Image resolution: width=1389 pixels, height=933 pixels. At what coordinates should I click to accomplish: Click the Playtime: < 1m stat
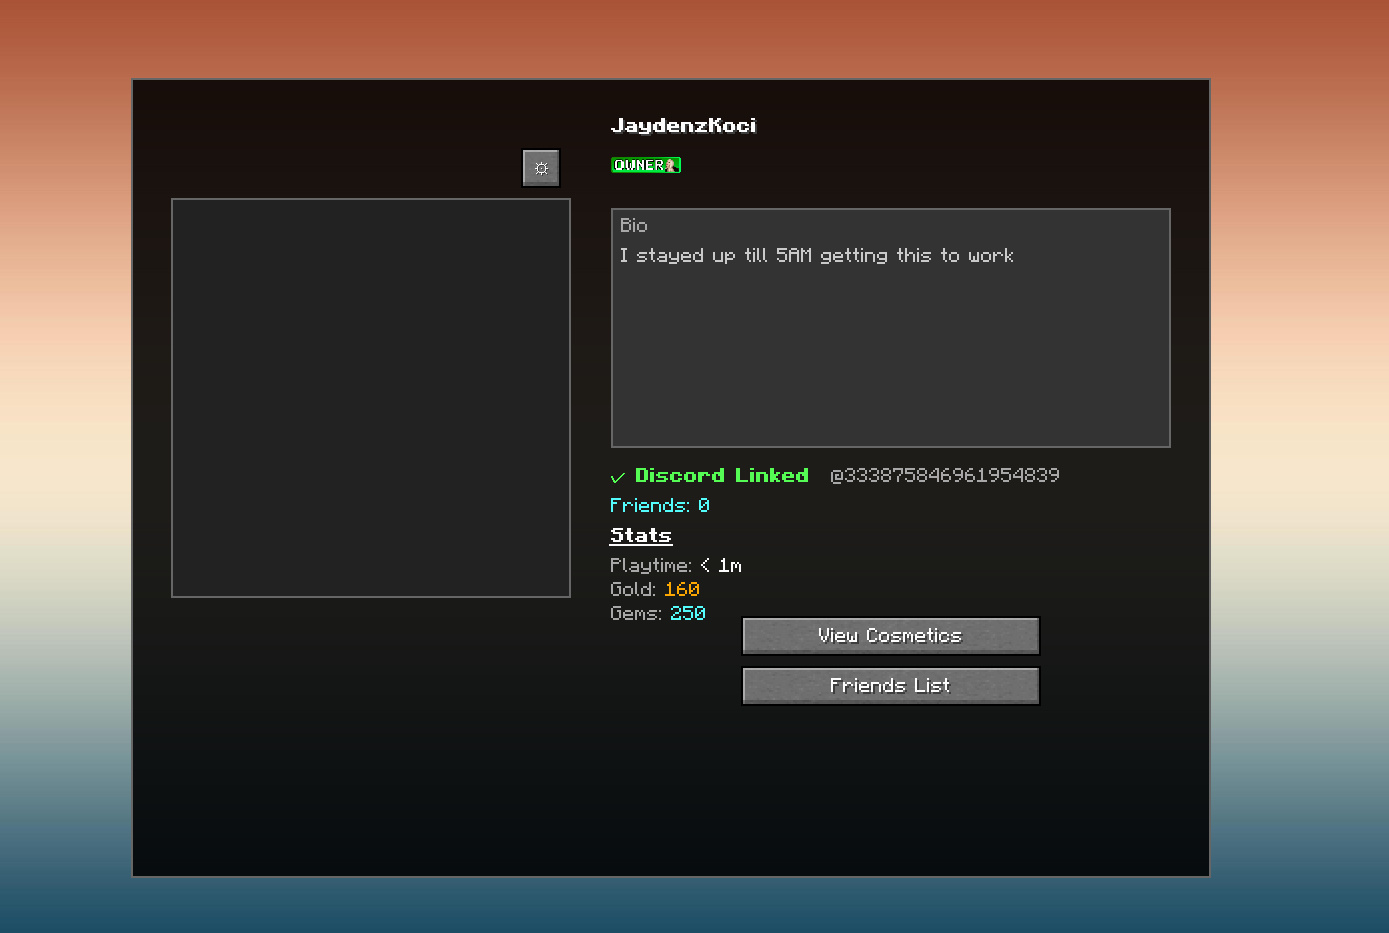point(676,566)
